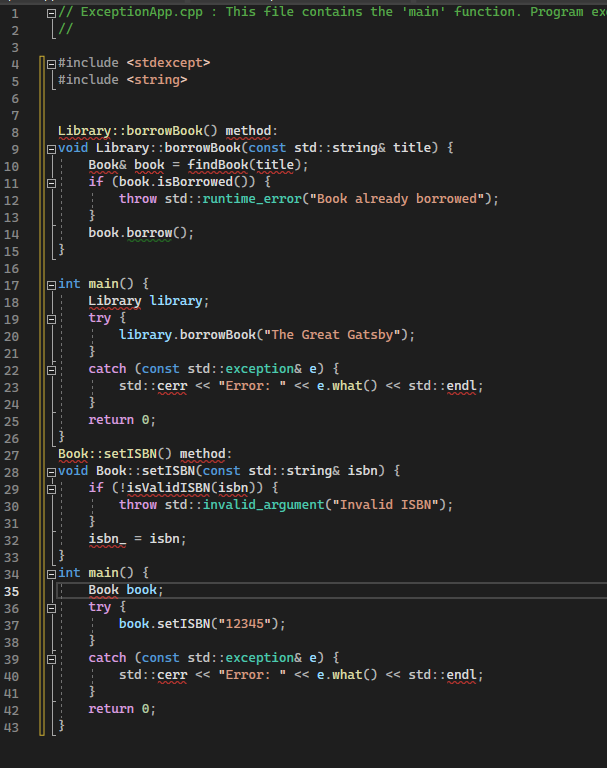This screenshot has height=768, width=607.
Task: Click the "12345" string on line 37
Action: (x=244, y=624)
